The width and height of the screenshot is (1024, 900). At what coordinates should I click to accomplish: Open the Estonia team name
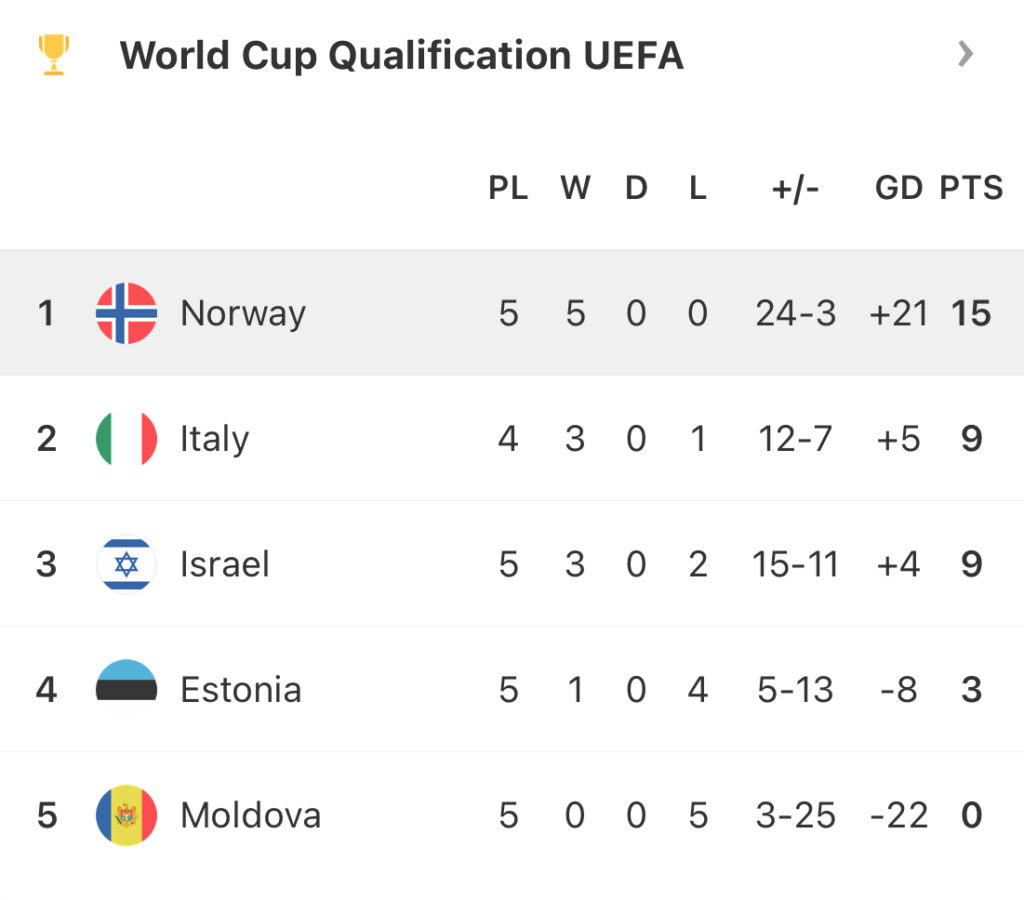(x=241, y=689)
